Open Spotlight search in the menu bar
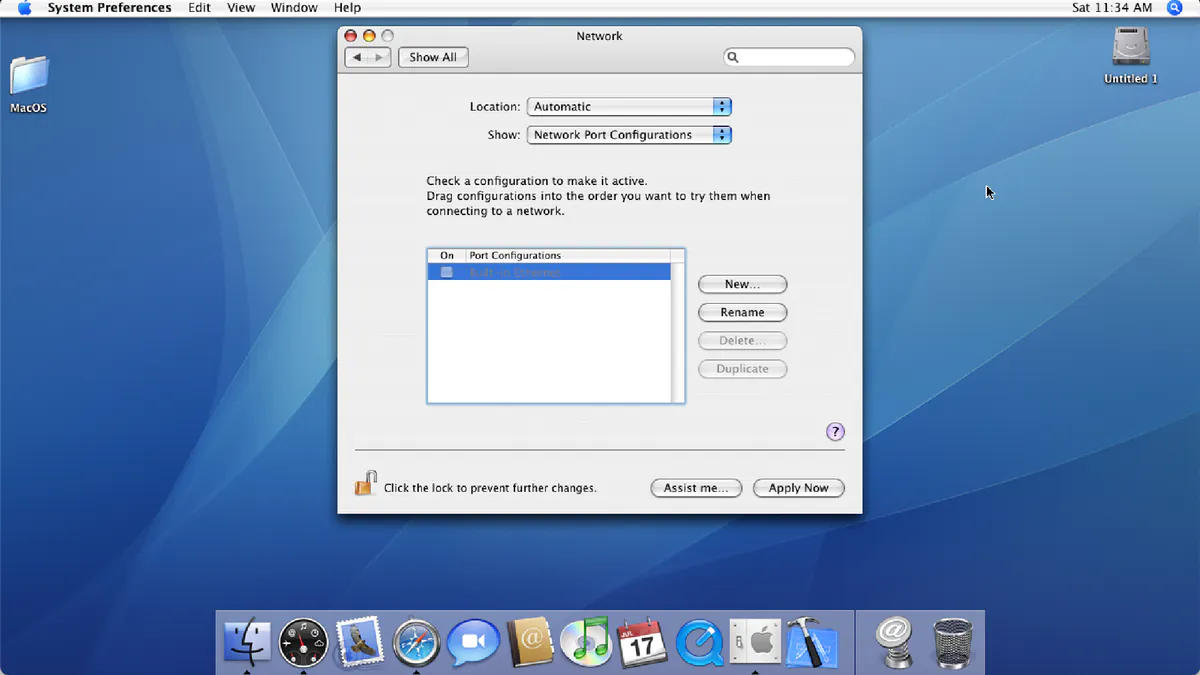 1174,8
